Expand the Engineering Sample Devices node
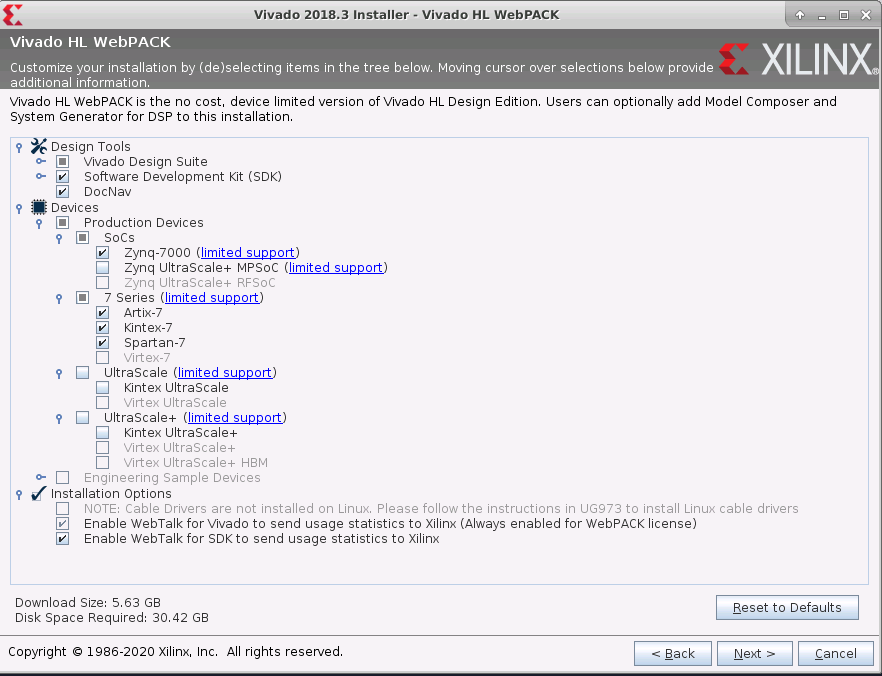Image resolution: width=882 pixels, height=676 pixels. tap(40, 477)
